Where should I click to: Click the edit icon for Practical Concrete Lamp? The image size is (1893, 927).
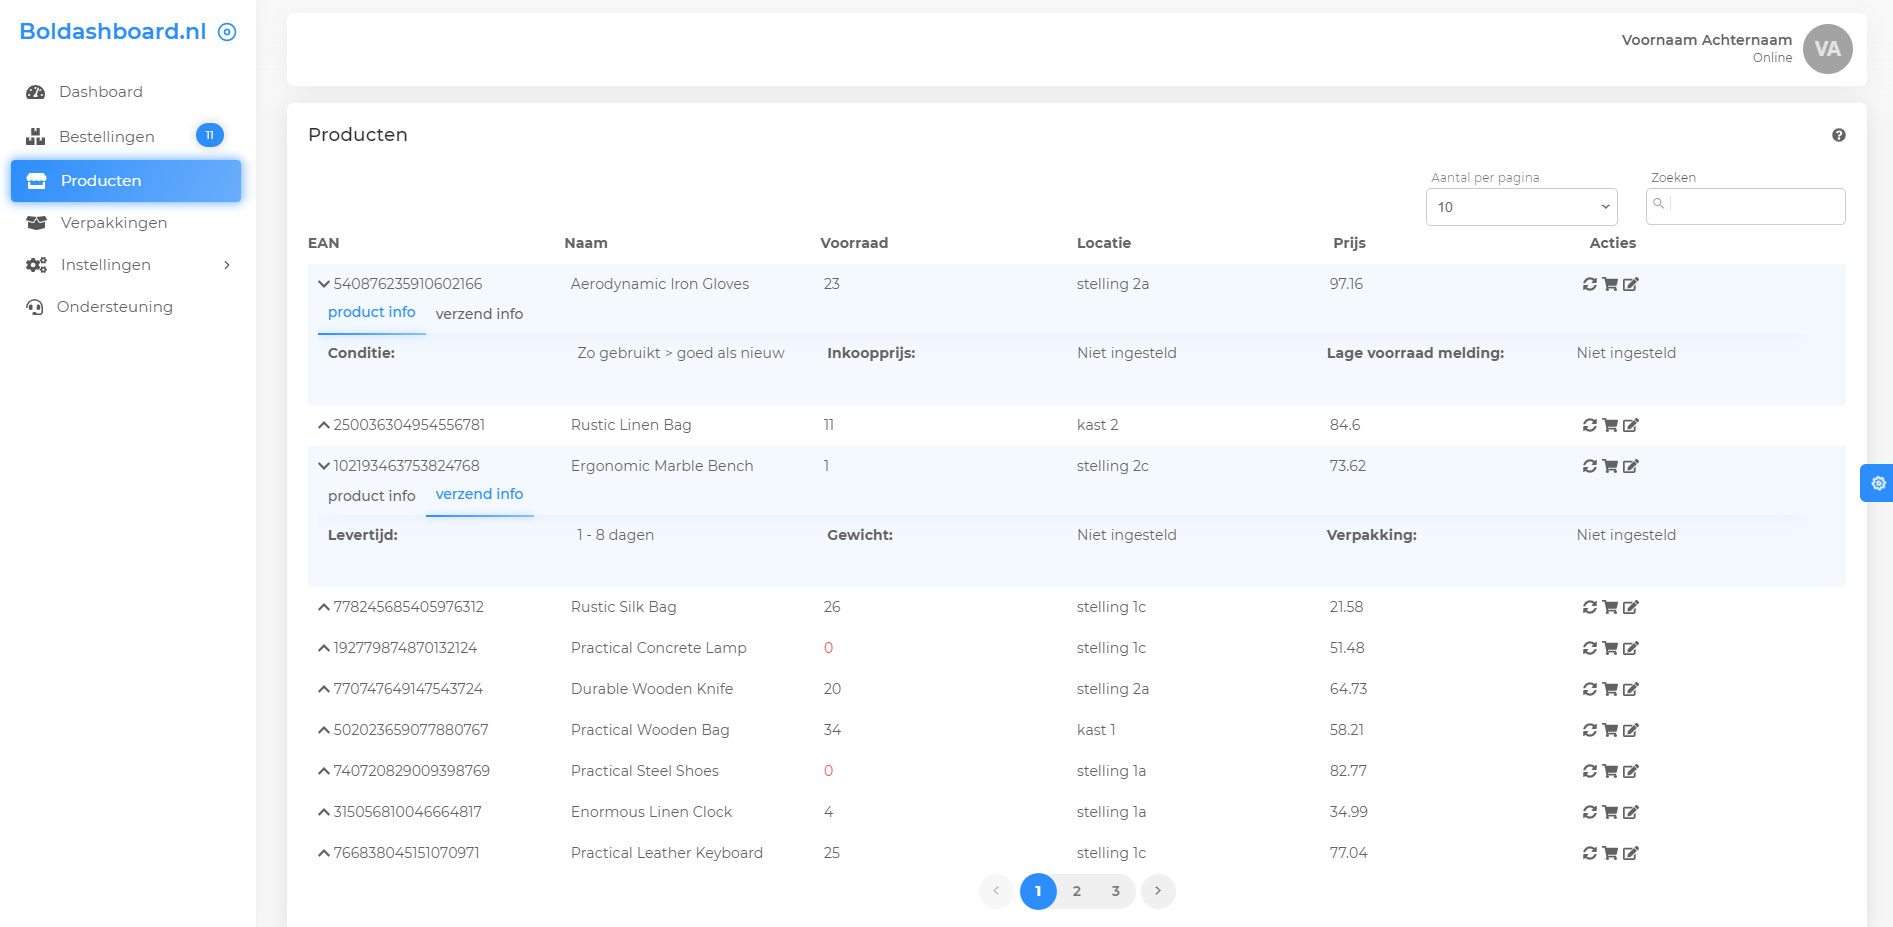[x=1631, y=648]
